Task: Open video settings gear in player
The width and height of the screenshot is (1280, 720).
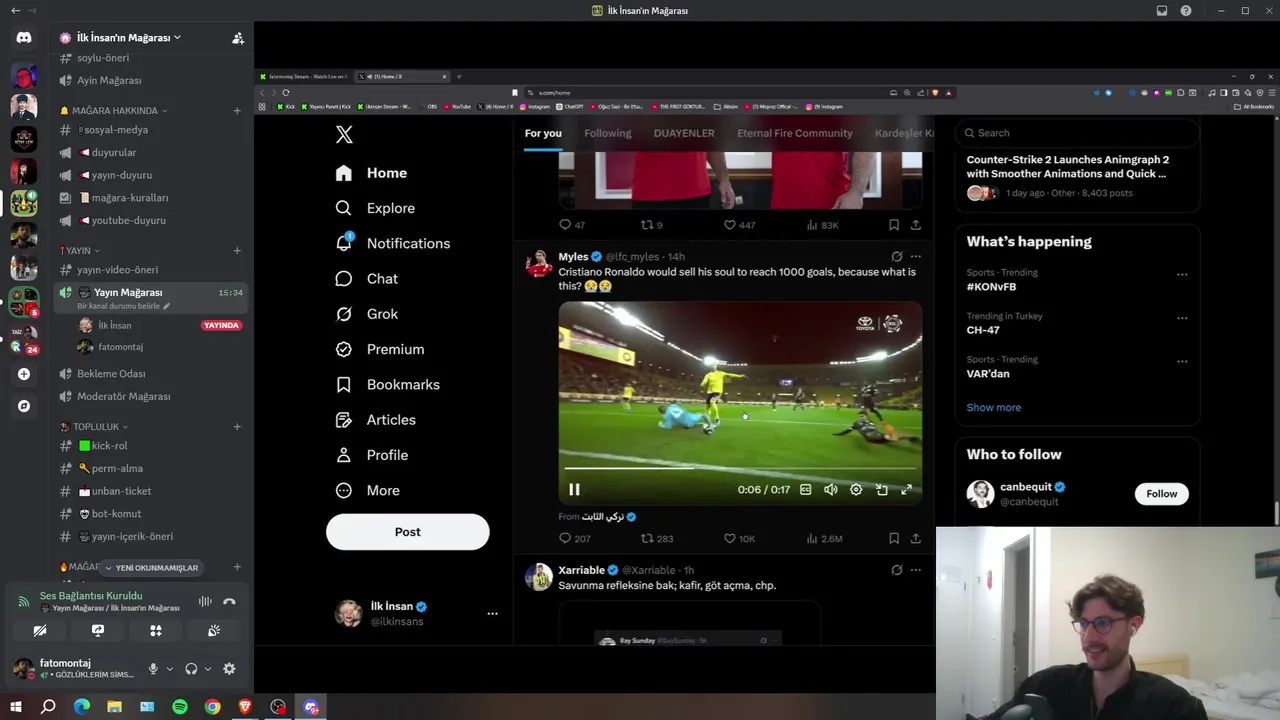Action: [x=856, y=490]
